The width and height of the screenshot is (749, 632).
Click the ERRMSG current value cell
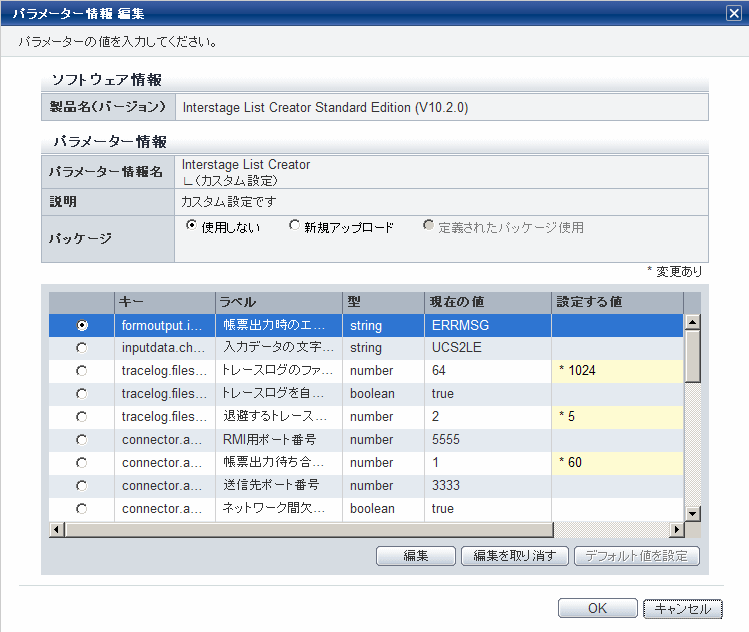(488, 325)
